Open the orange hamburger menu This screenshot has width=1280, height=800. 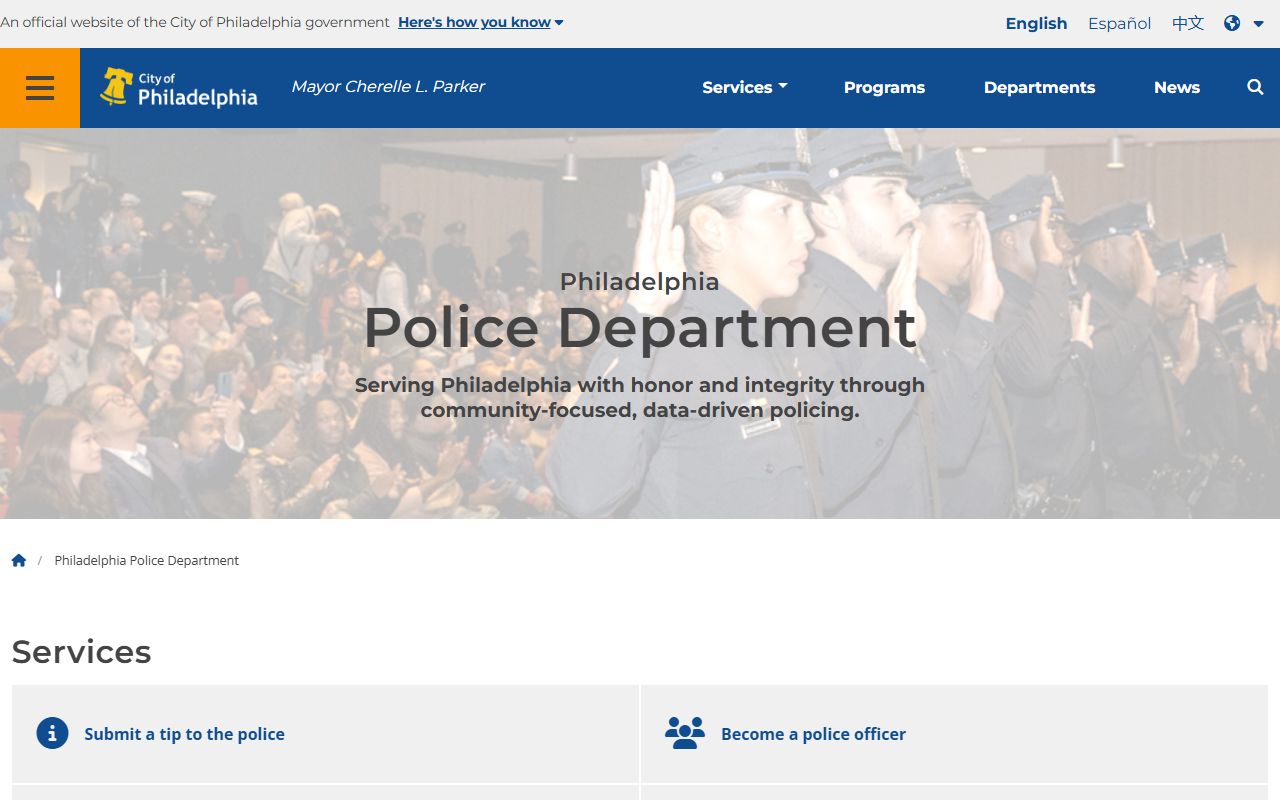(40, 88)
